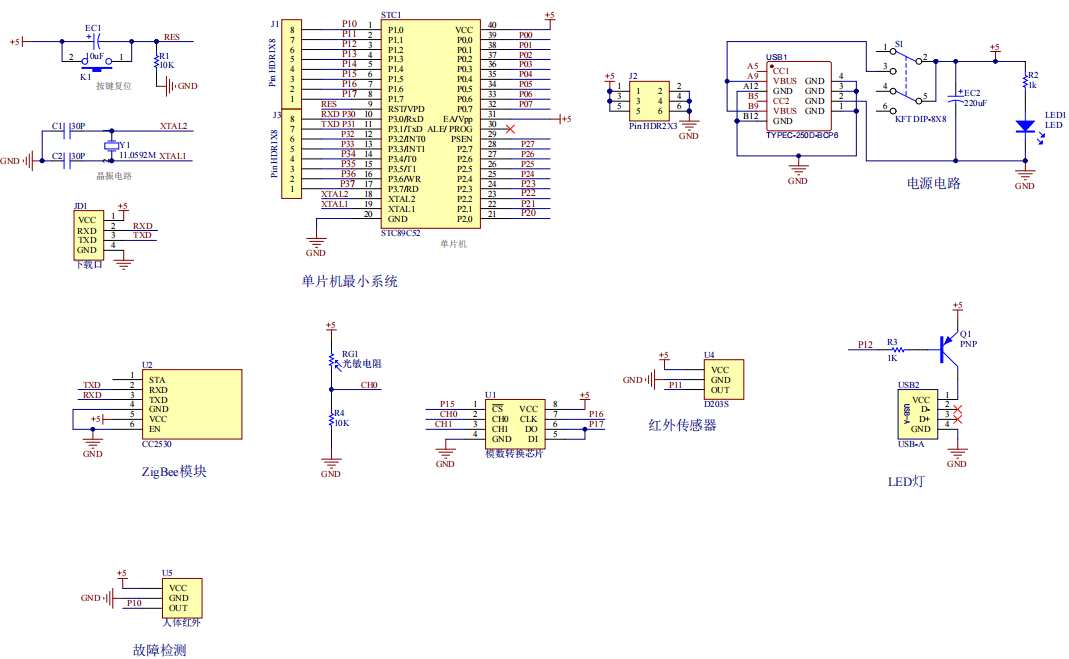Select the R4 10K resistor symbol
Viewport: 1069px width, 659px height.
[x=331, y=418]
